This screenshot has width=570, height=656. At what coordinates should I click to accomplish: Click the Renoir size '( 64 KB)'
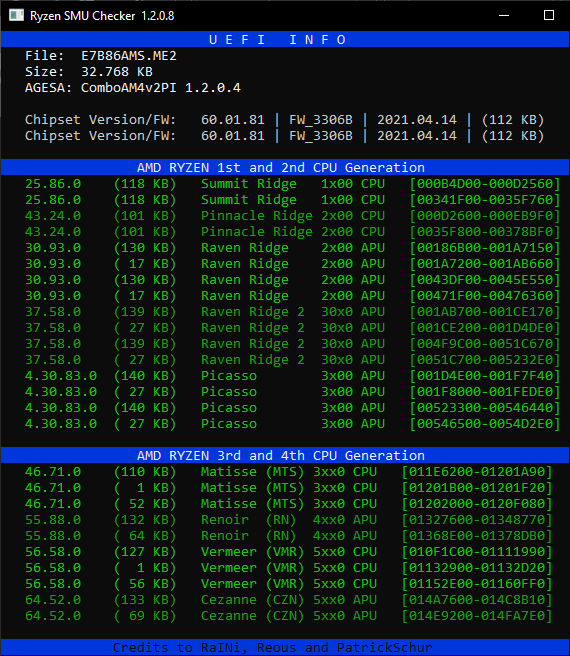pyautogui.click(x=145, y=536)
